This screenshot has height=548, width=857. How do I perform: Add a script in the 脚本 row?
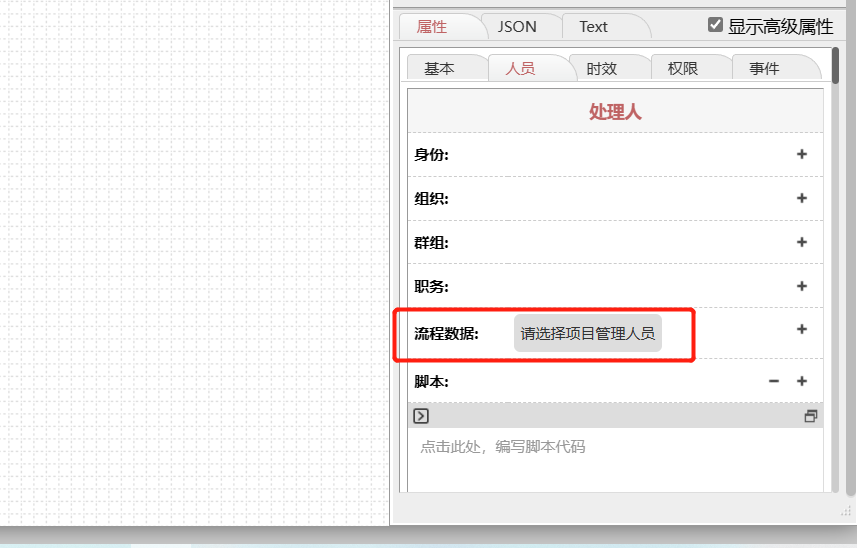802,381
